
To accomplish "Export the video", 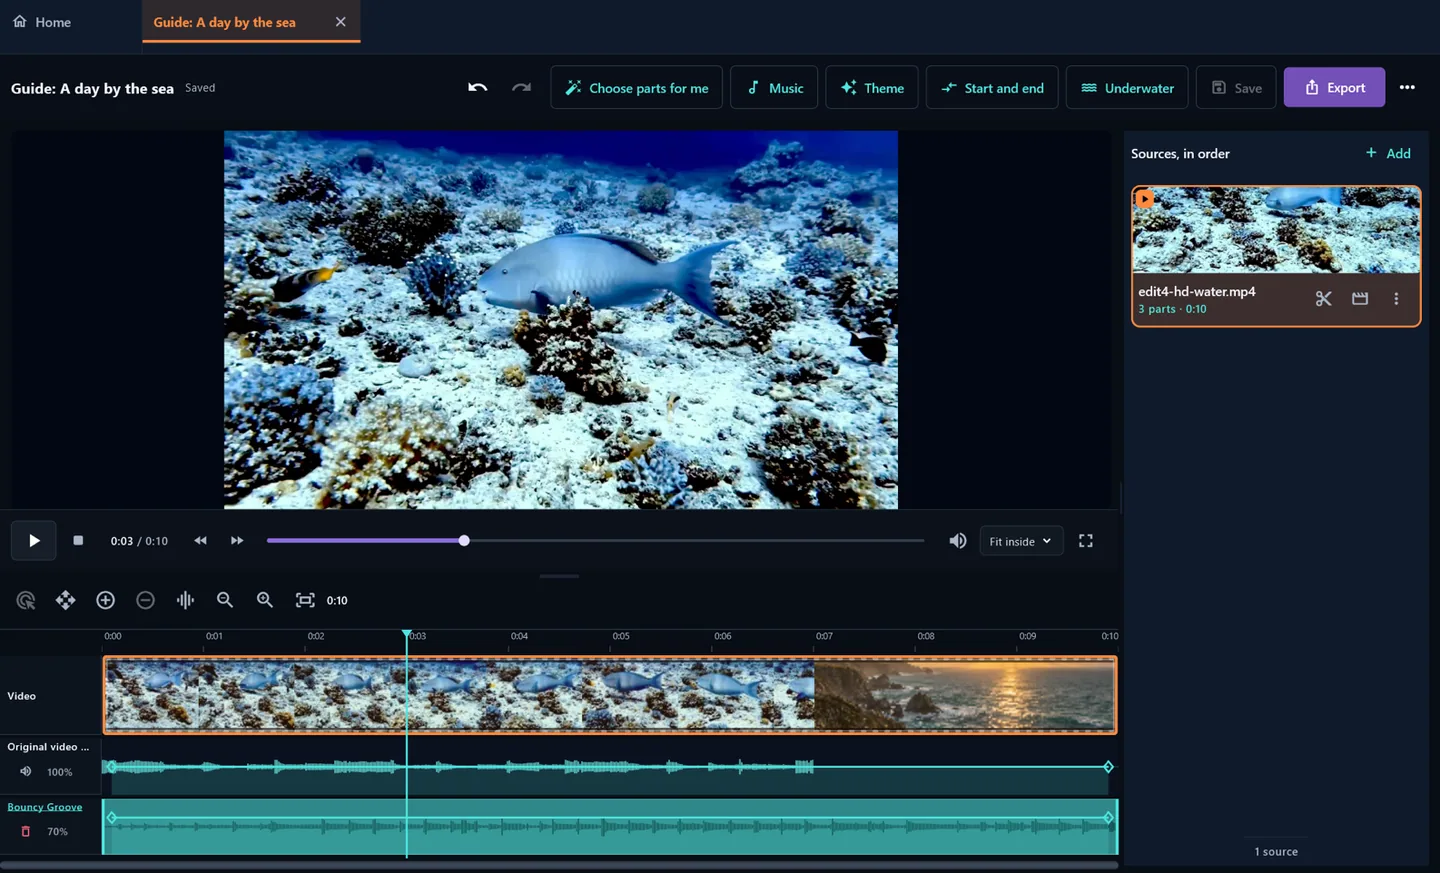I will (1334, 88).
